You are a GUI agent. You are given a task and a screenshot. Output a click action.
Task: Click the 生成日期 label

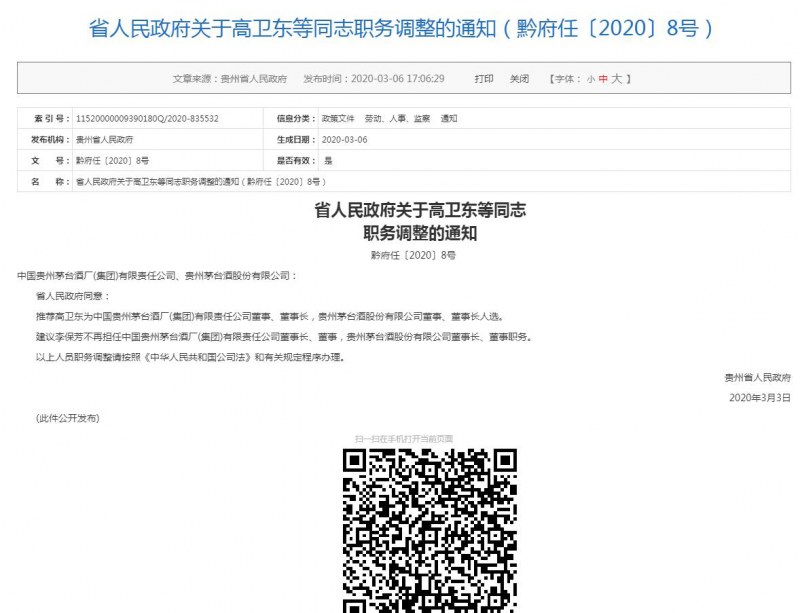click(x=294, y=139)
